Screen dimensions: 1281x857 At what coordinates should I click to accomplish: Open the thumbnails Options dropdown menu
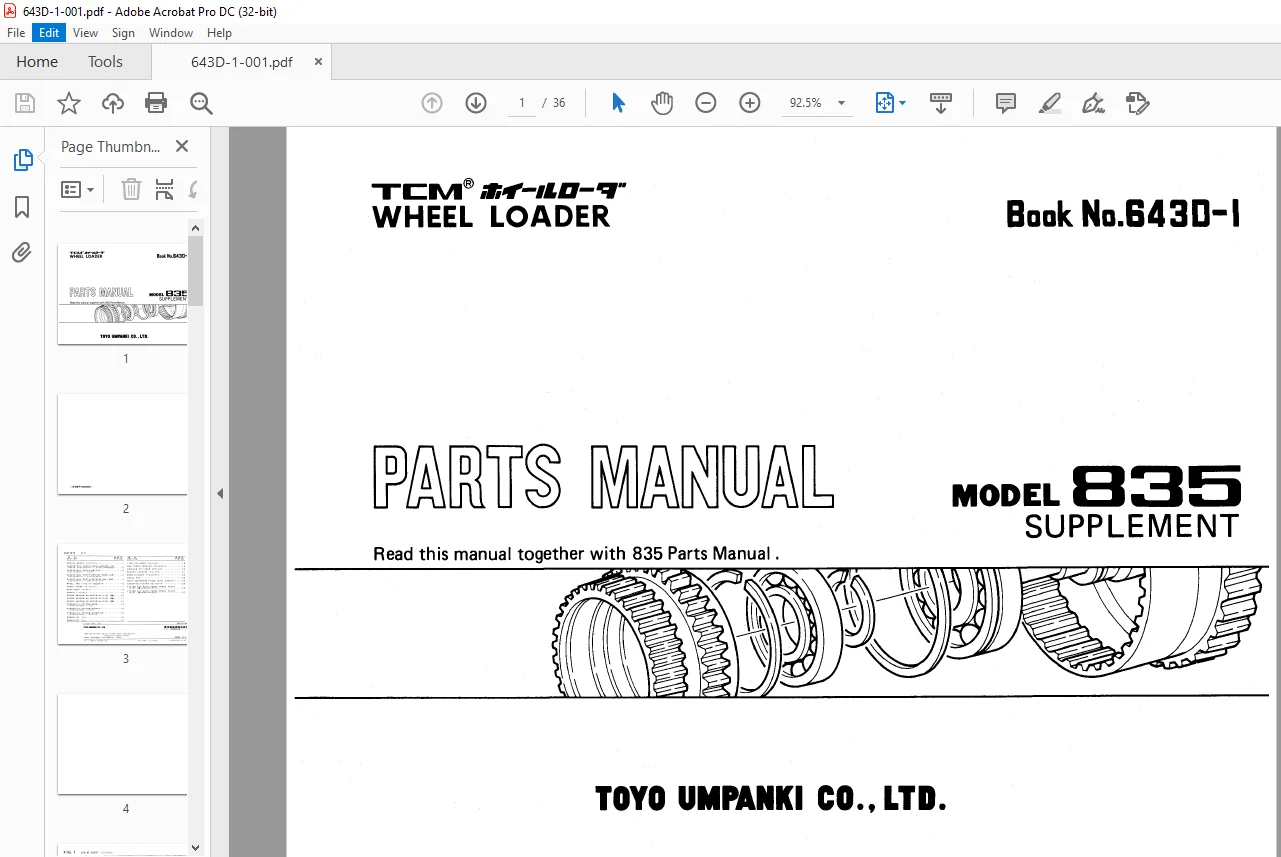pos(78,189)
